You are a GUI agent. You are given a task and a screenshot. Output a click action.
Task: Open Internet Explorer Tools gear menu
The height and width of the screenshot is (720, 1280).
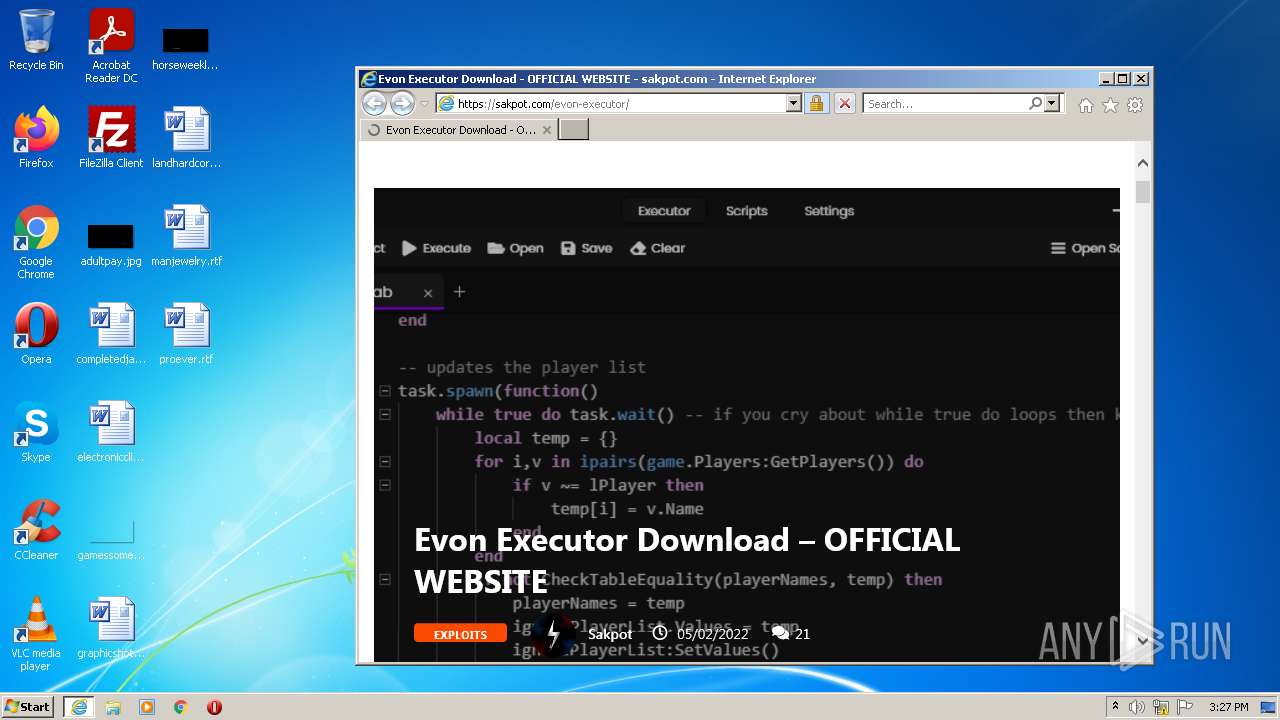pos(1135,104)
